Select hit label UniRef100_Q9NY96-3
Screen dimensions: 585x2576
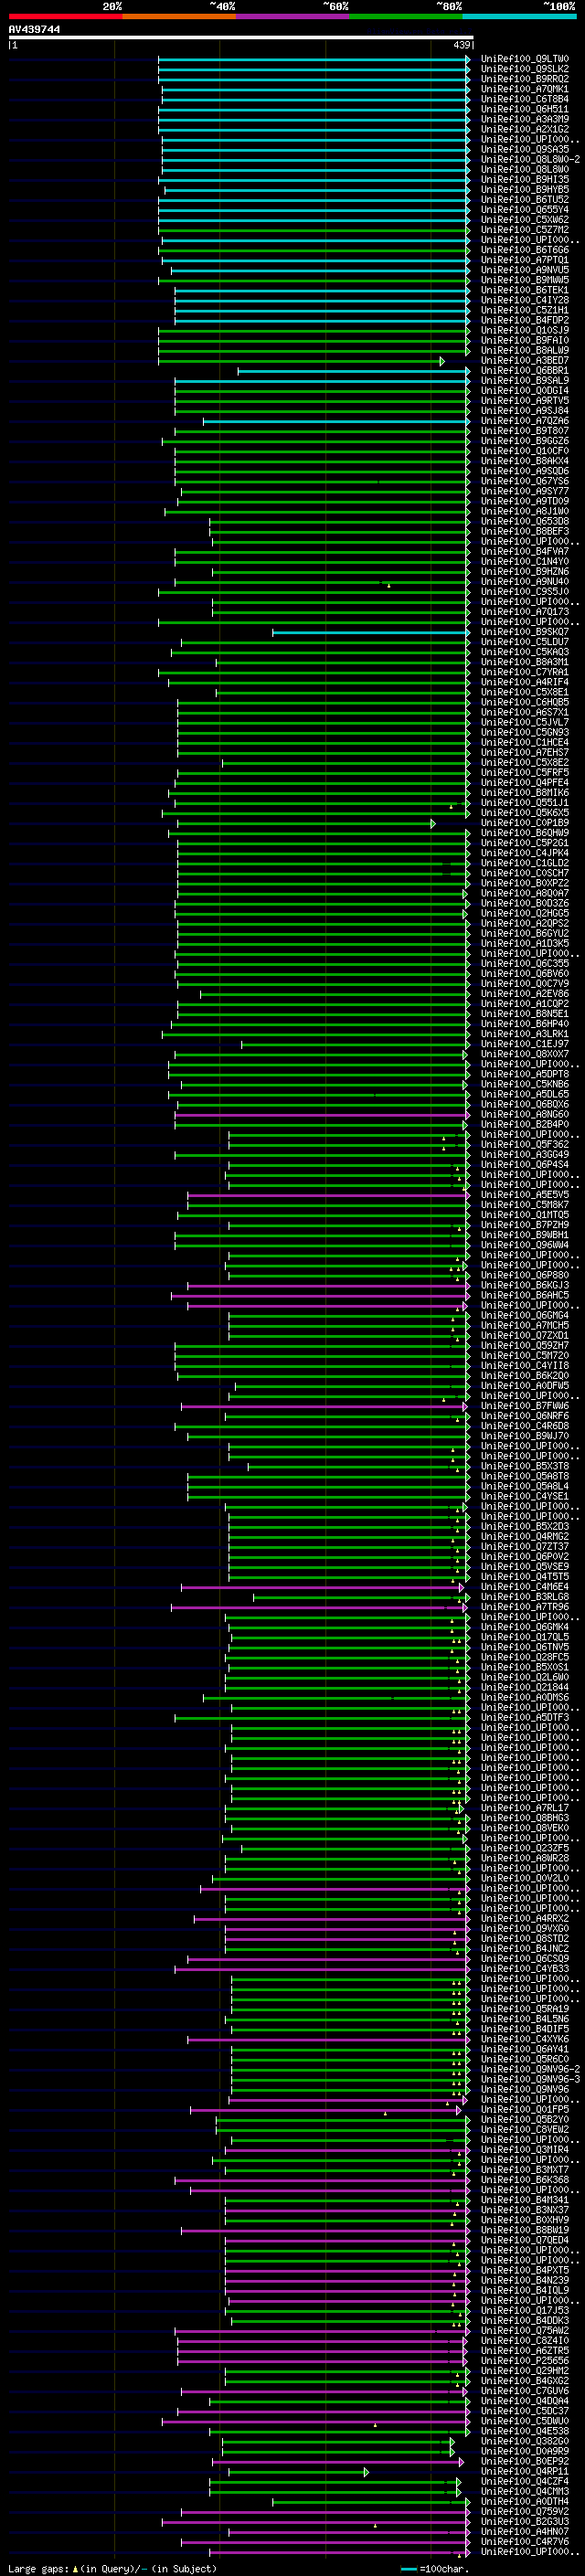tap(530, 2079)
